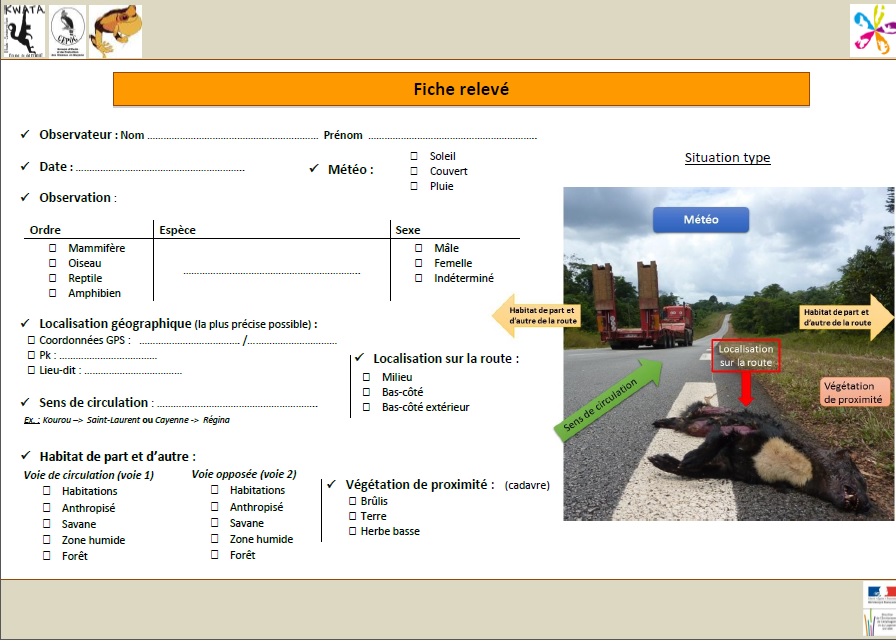The width and height of the screenshot is (896, 644).
Task: Click the GEPOG bird logo
Action: coord(67,31)
